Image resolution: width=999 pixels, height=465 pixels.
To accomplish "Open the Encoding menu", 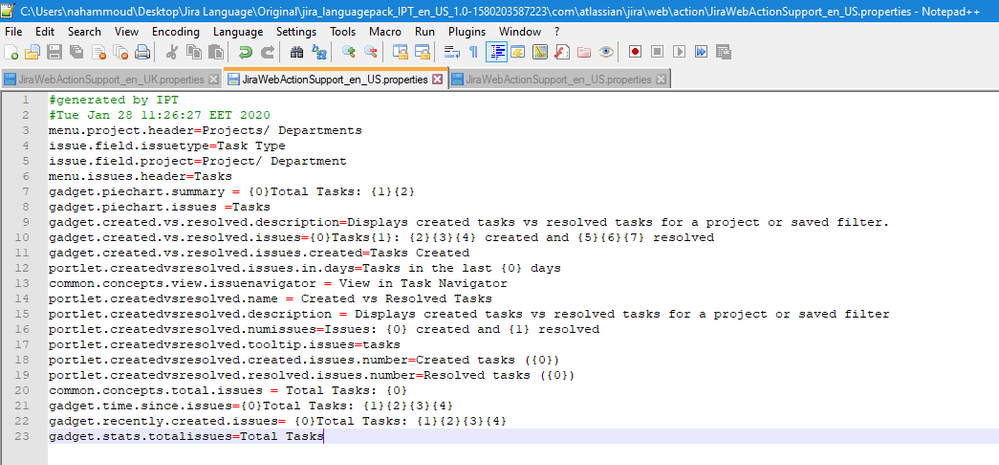I will 176,31.
